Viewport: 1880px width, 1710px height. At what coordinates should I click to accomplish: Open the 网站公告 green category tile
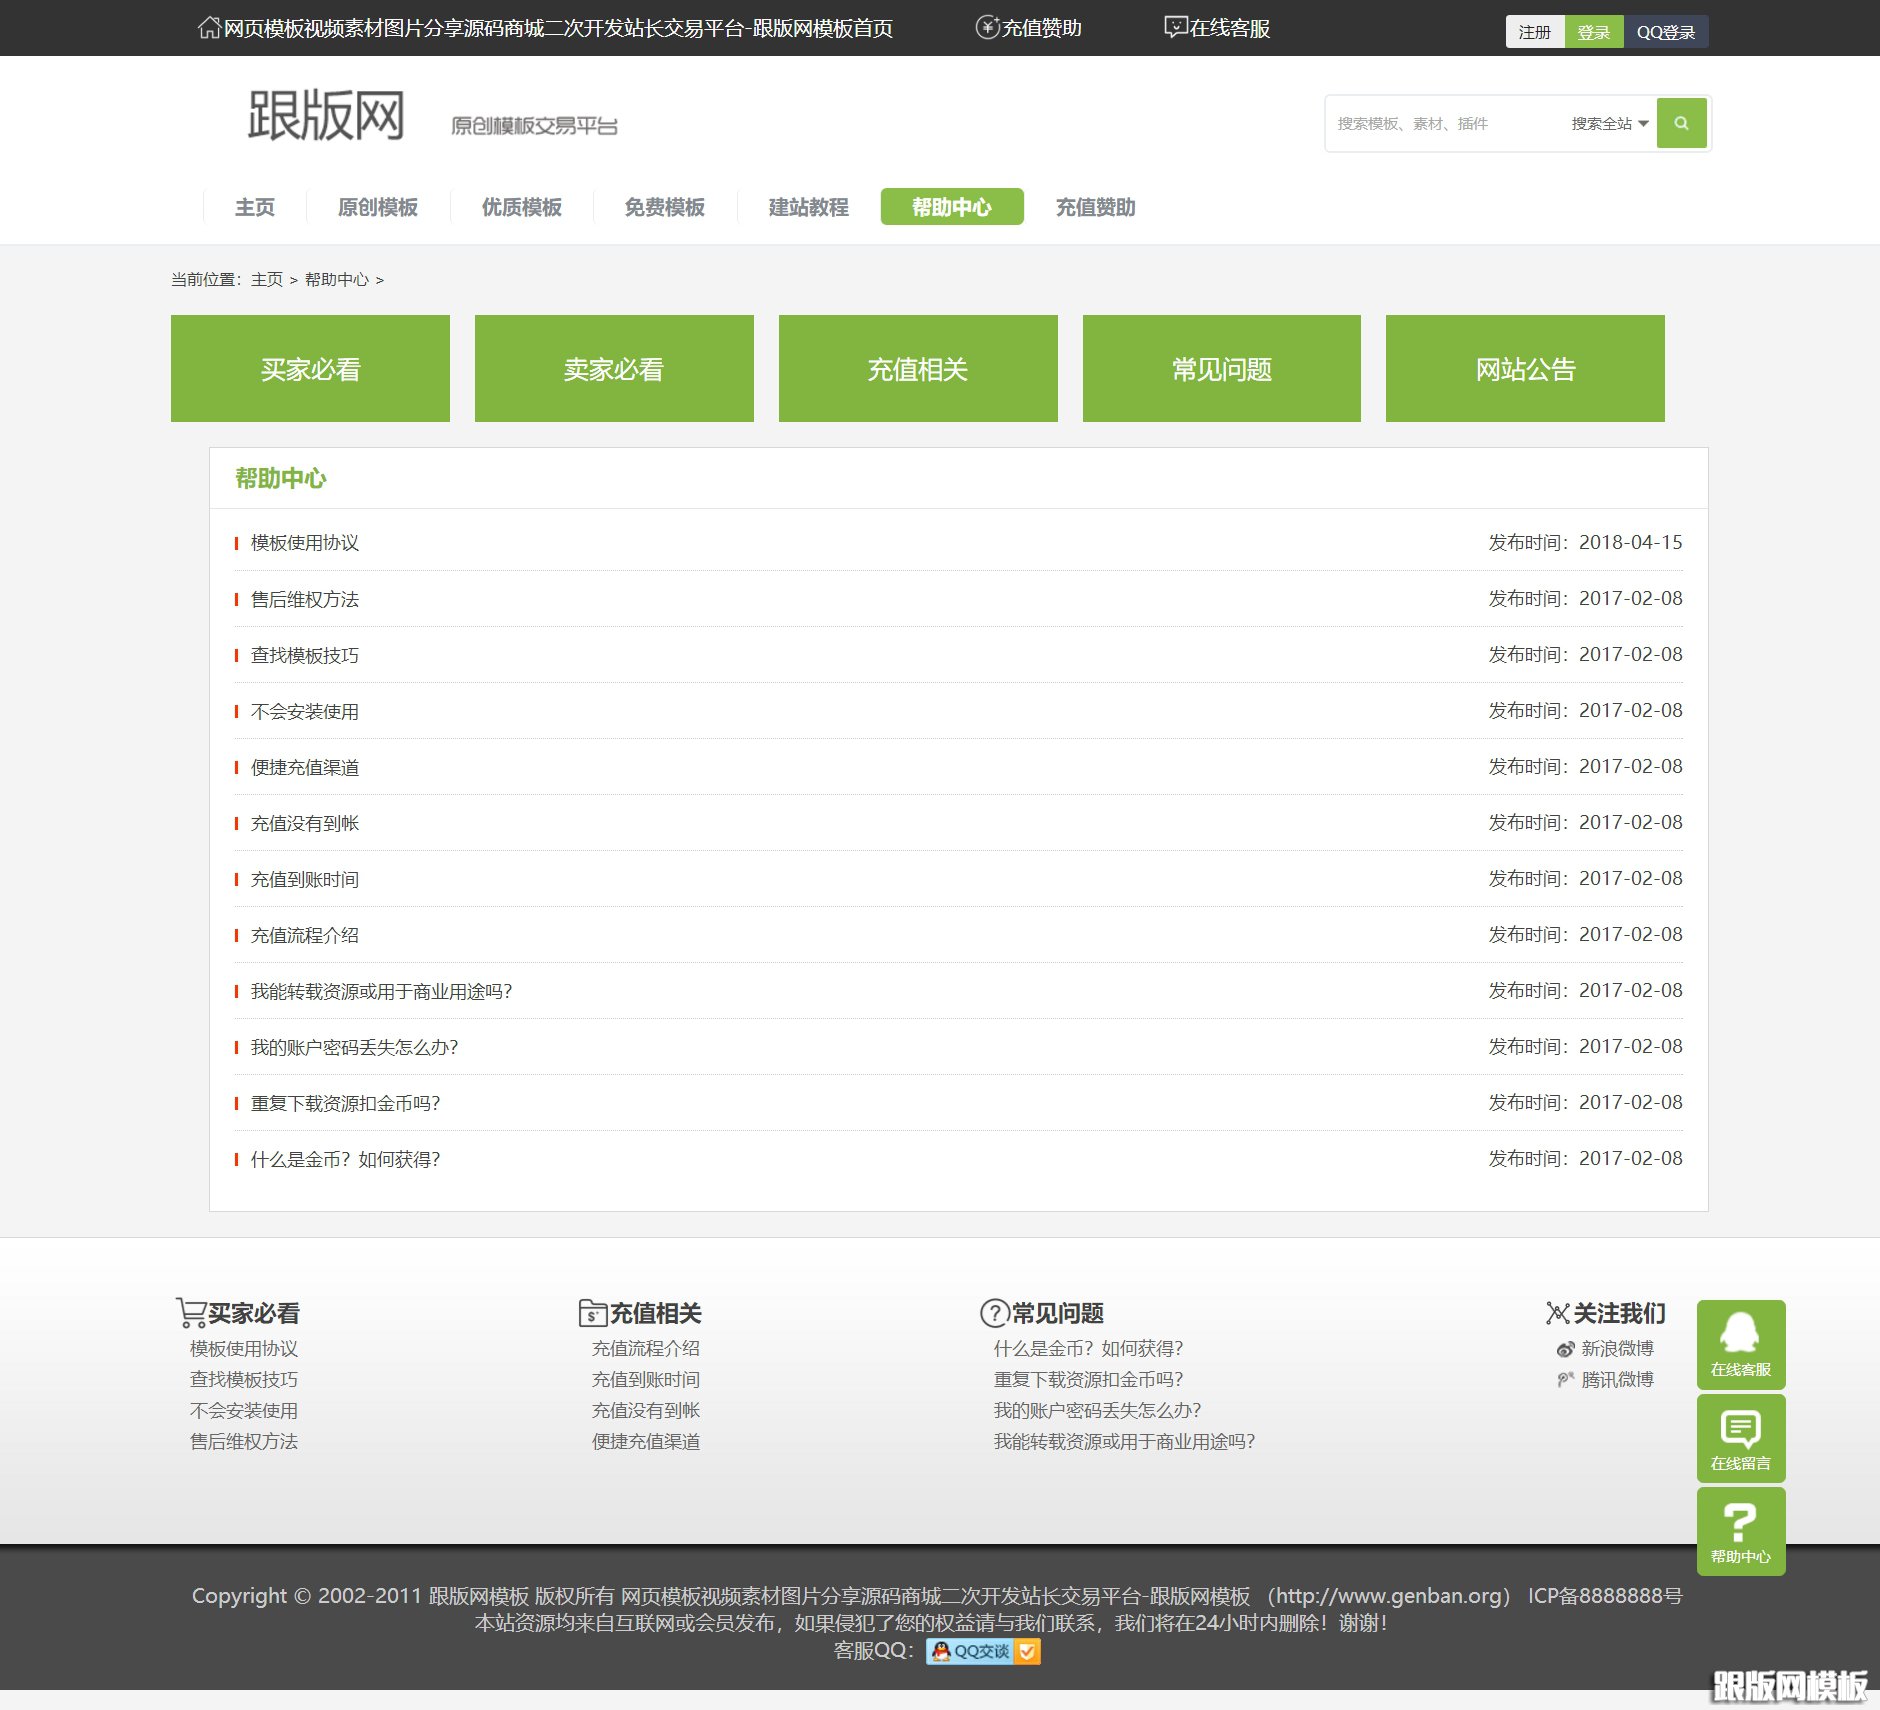1525,369
